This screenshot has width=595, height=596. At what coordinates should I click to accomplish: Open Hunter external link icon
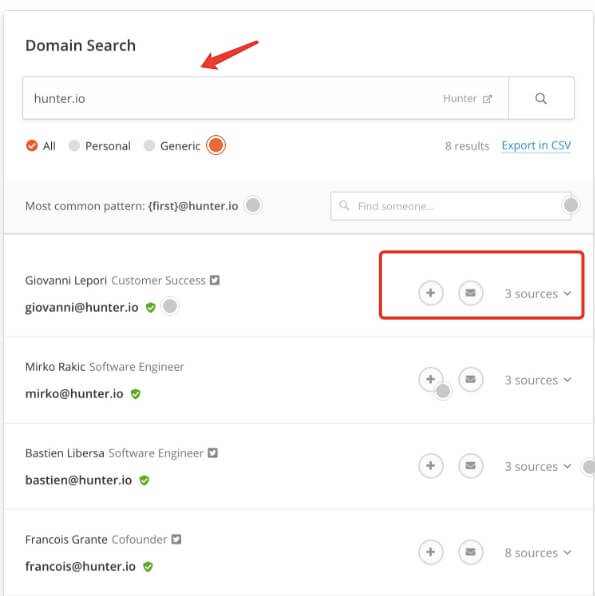(x=487, y=99)
